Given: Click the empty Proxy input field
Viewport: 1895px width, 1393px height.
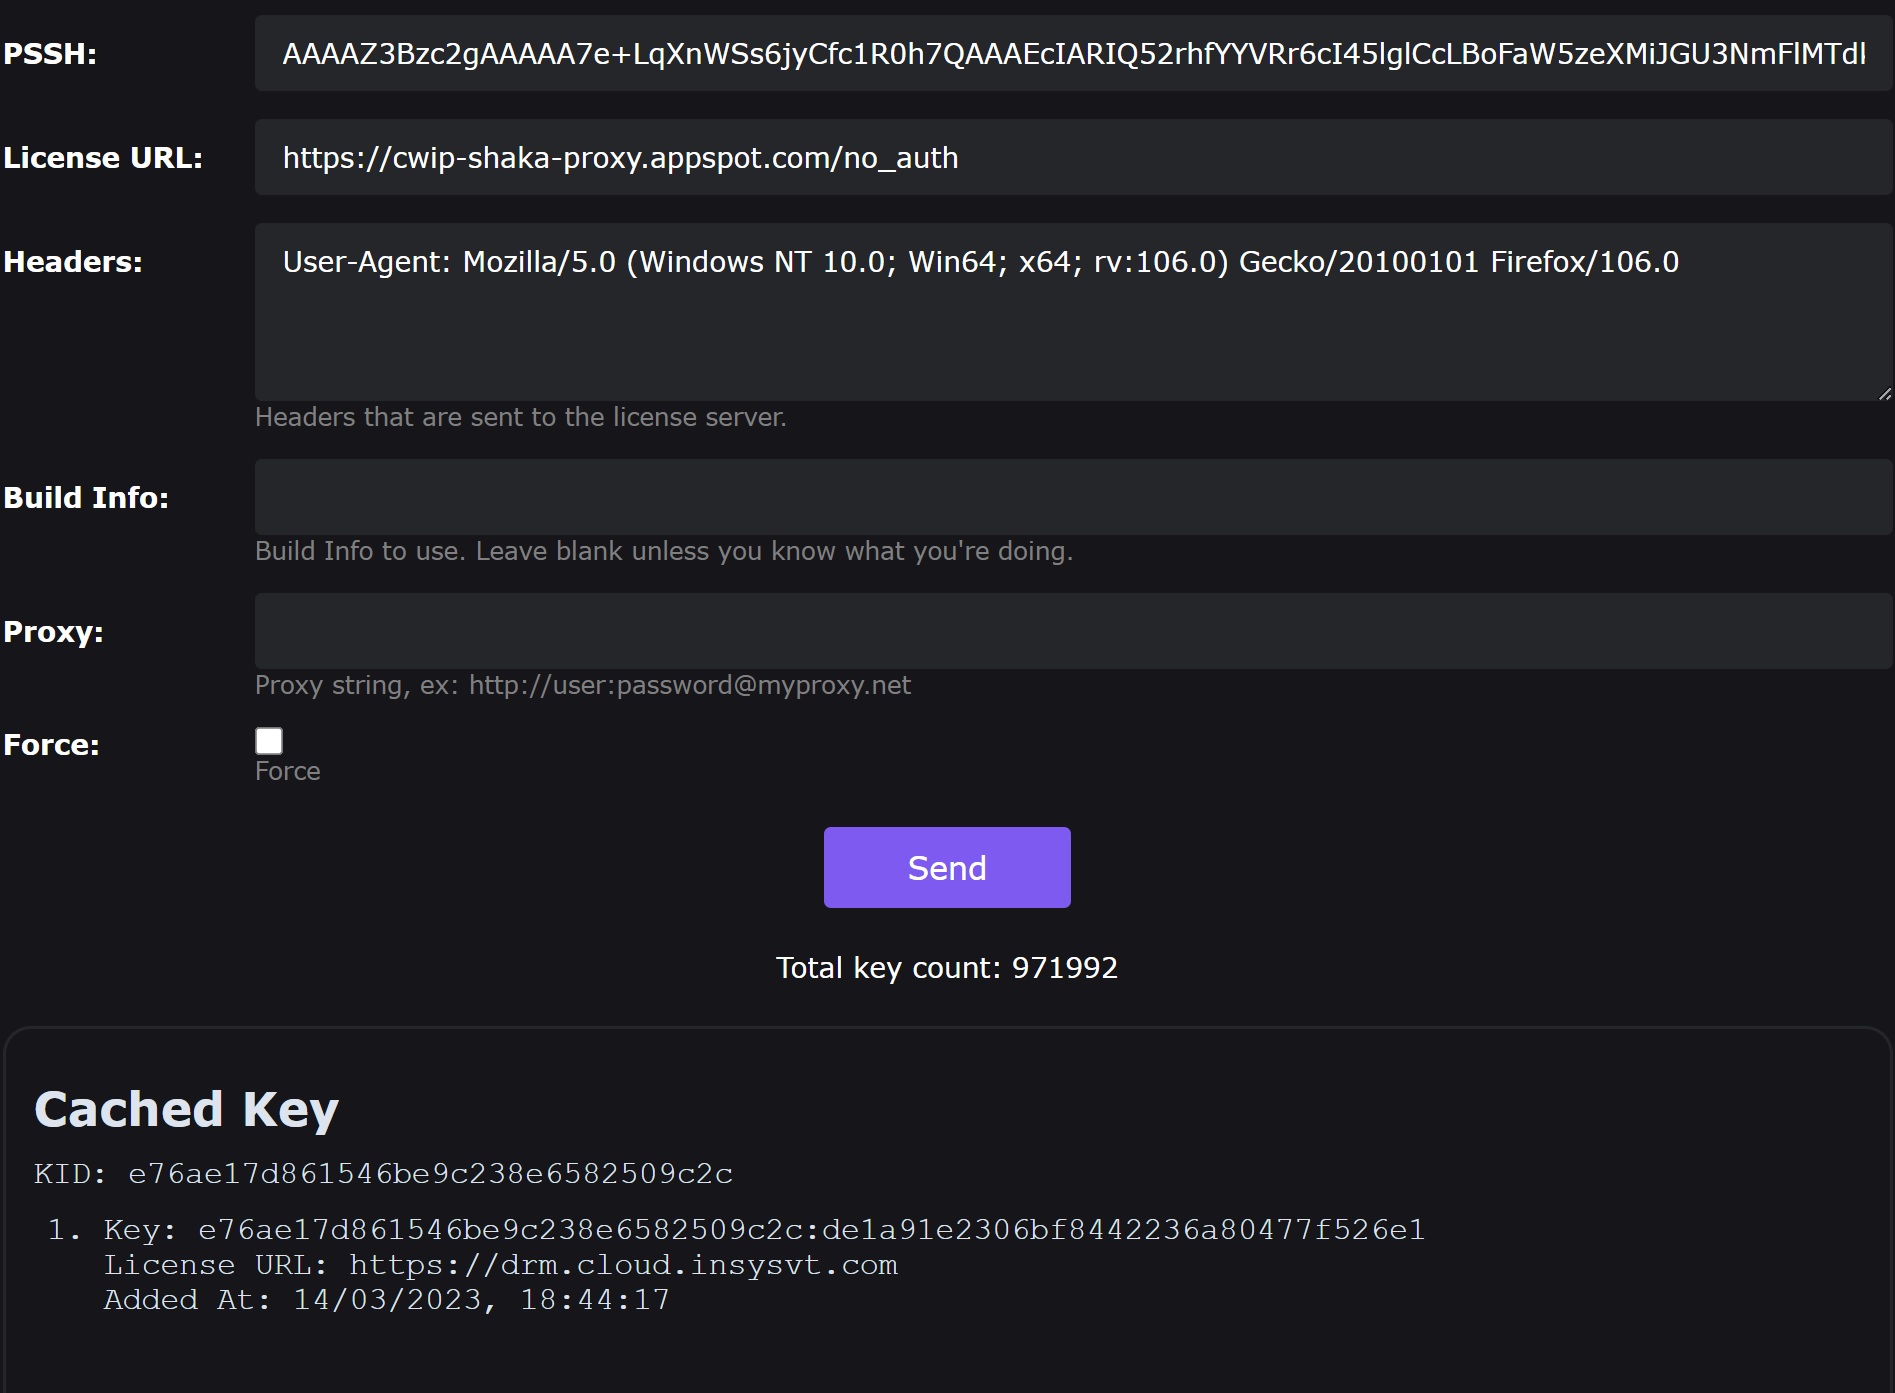Looking at the screenshot, I should (1072, 631).
